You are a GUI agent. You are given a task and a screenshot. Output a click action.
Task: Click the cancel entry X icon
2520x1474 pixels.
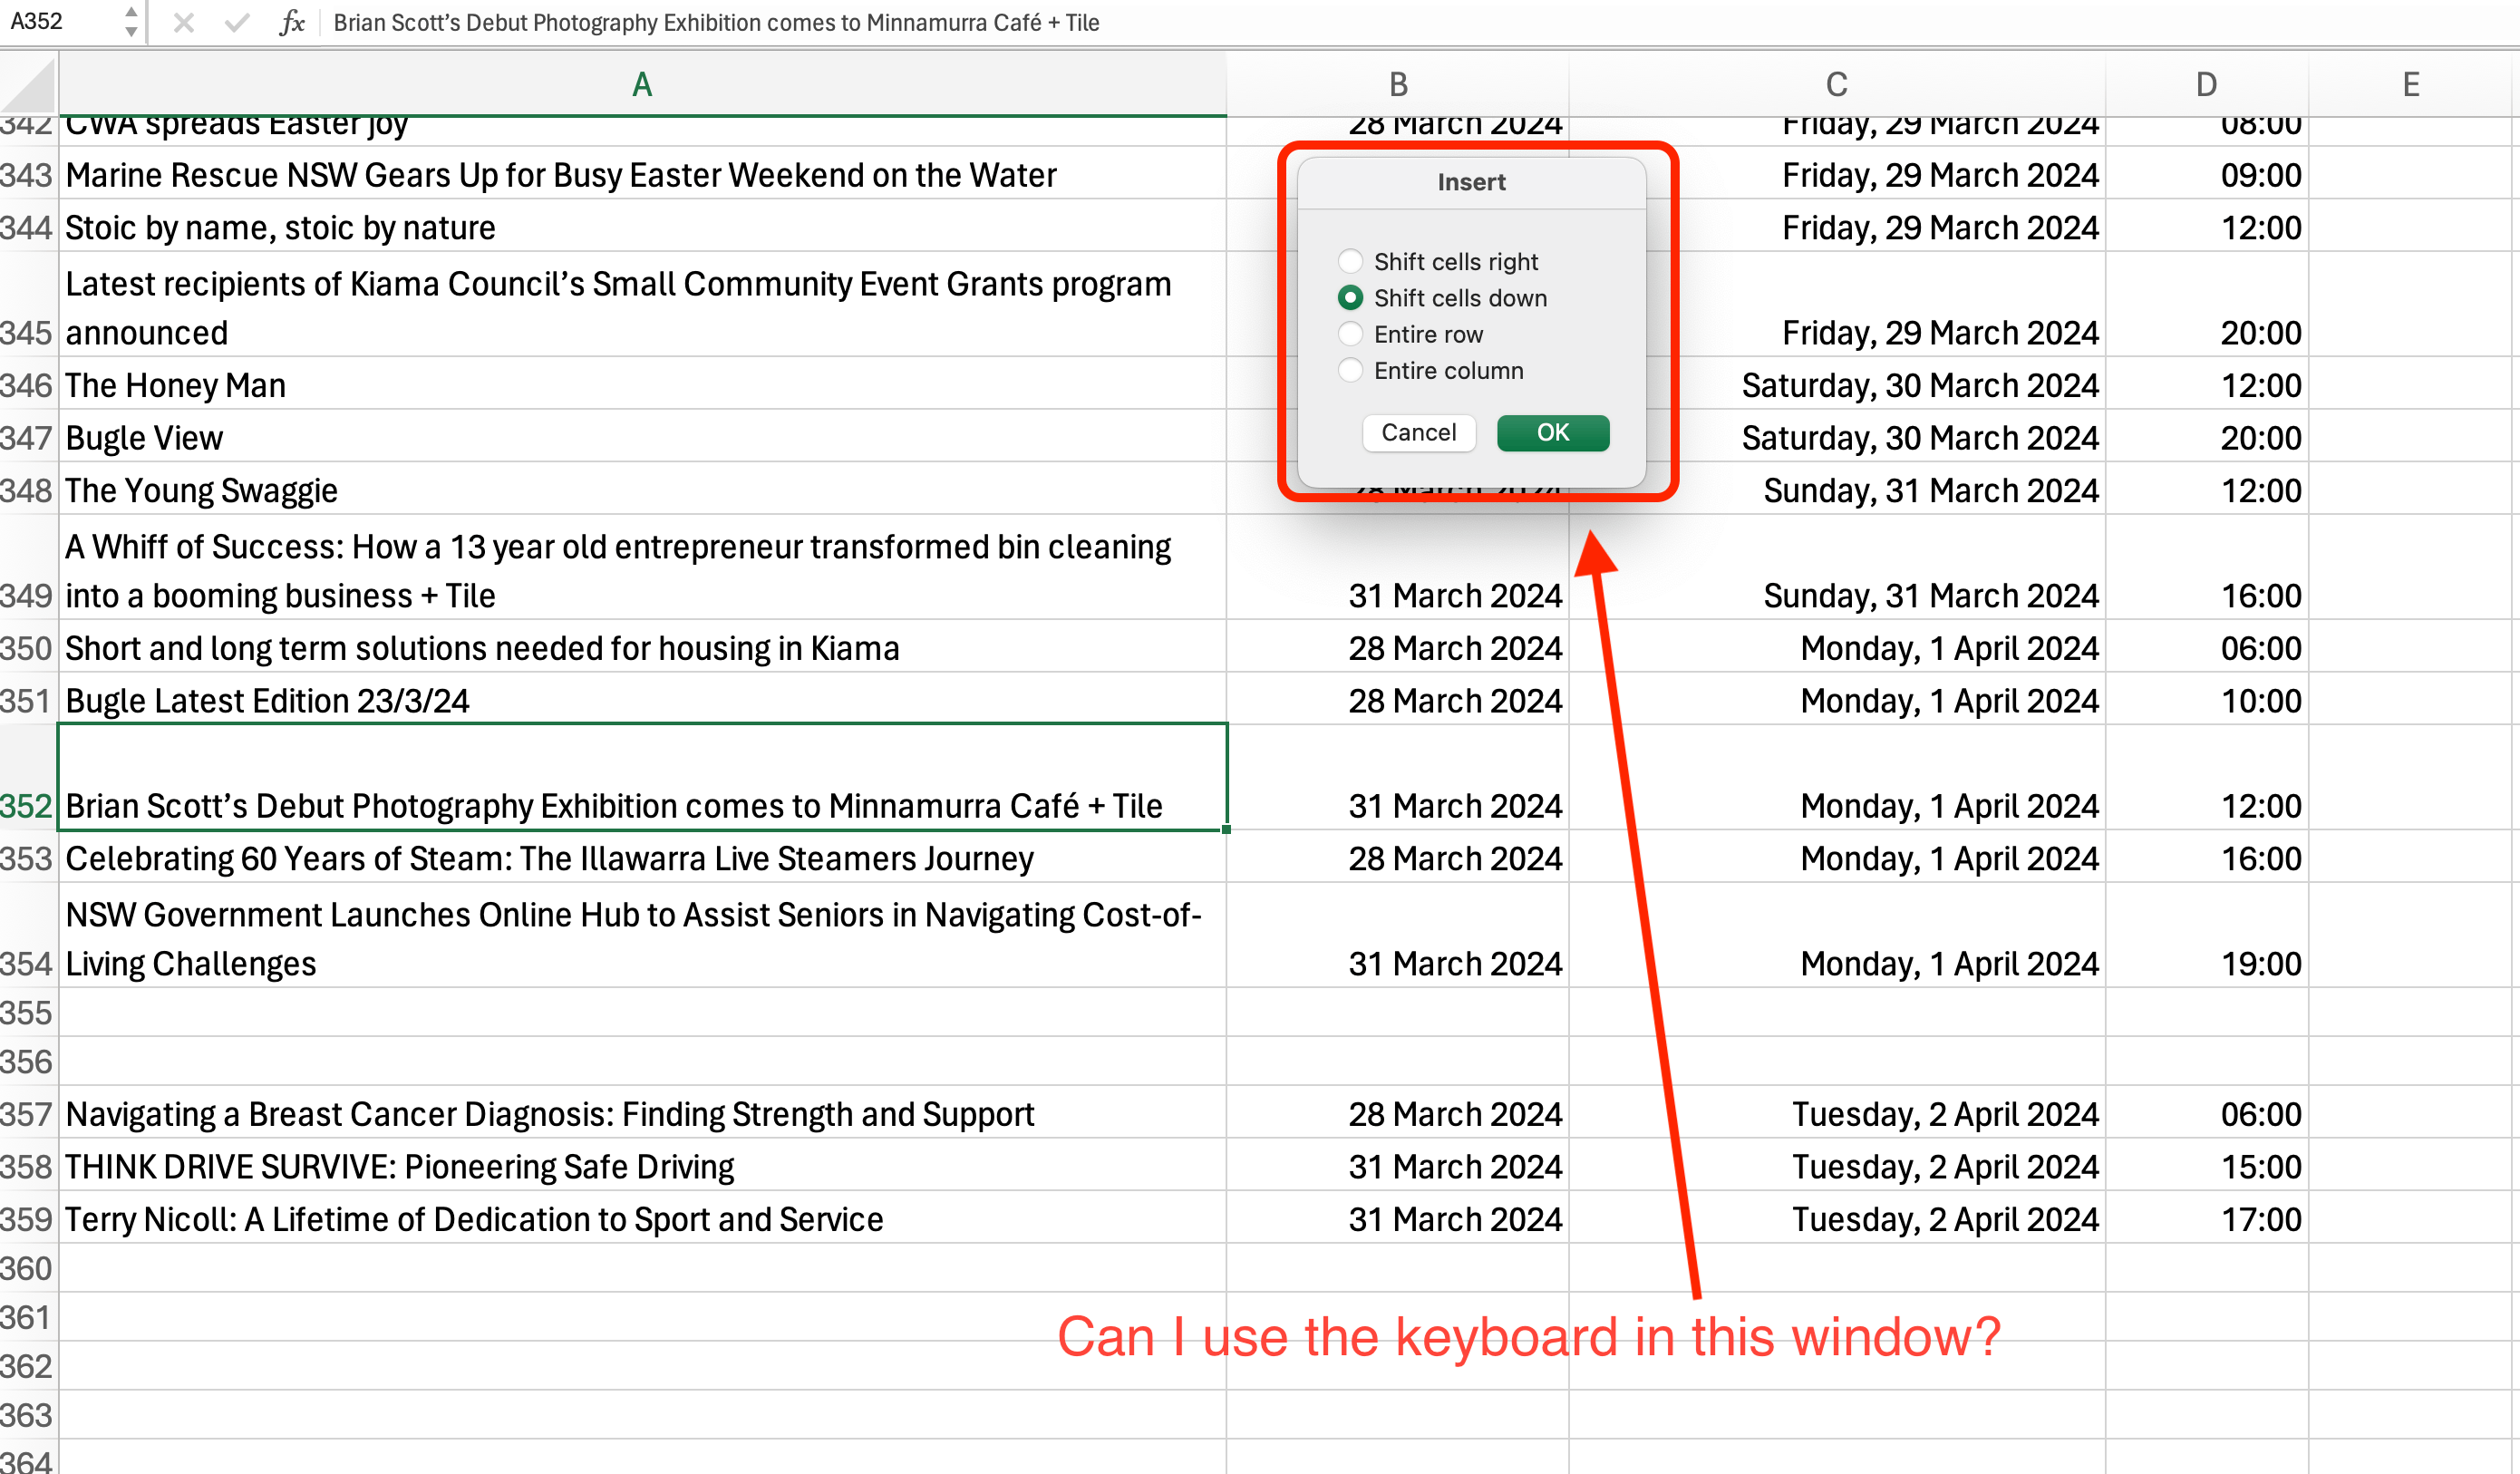point(183,22)
